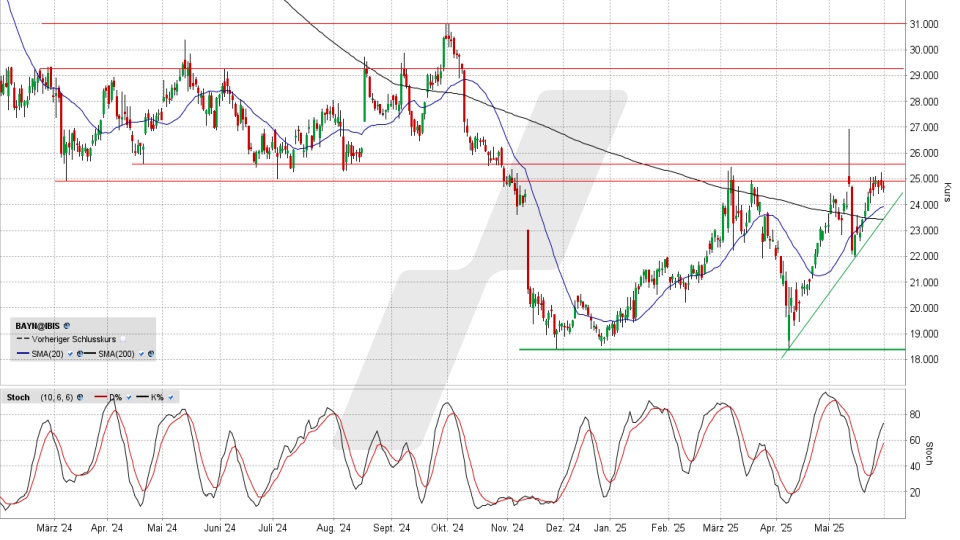The height and width of the screenshot is (540, 960).
Task: Click the Mai '24 date label
Action: pos(162,528)
